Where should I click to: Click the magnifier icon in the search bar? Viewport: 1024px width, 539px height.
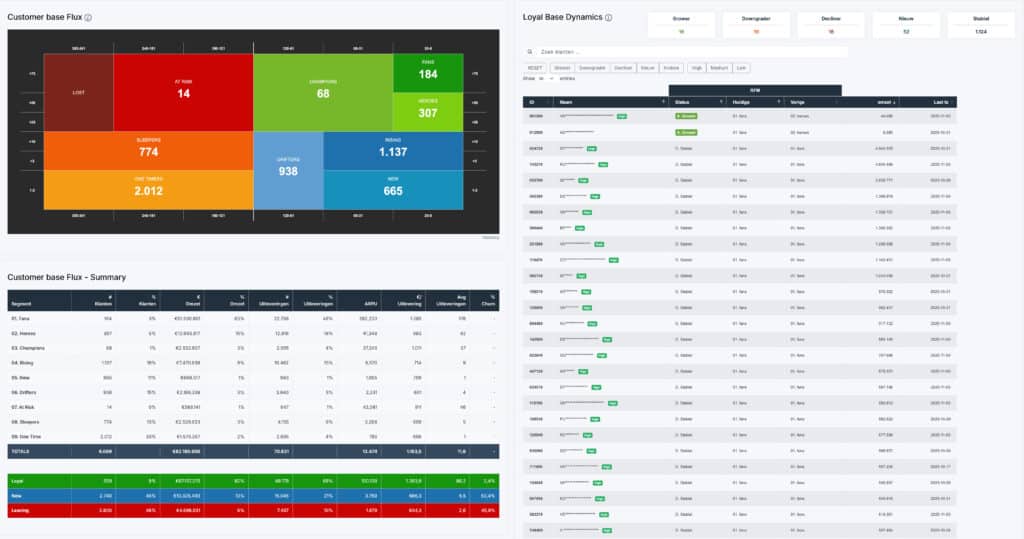[530, 51]
